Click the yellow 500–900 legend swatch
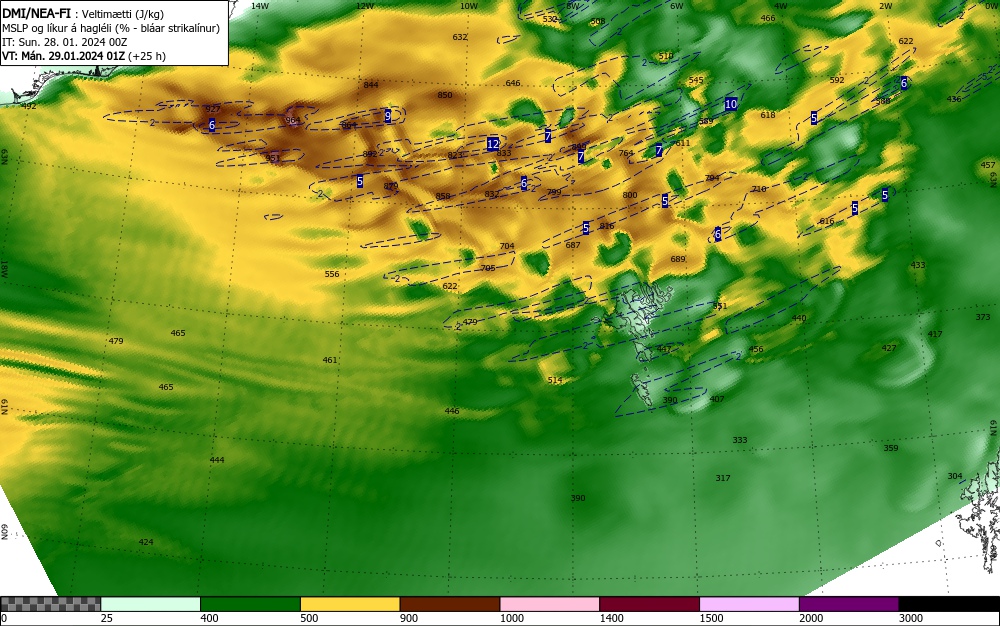The height and width of the screenshot is (626, 1000). tap(350, 604)
